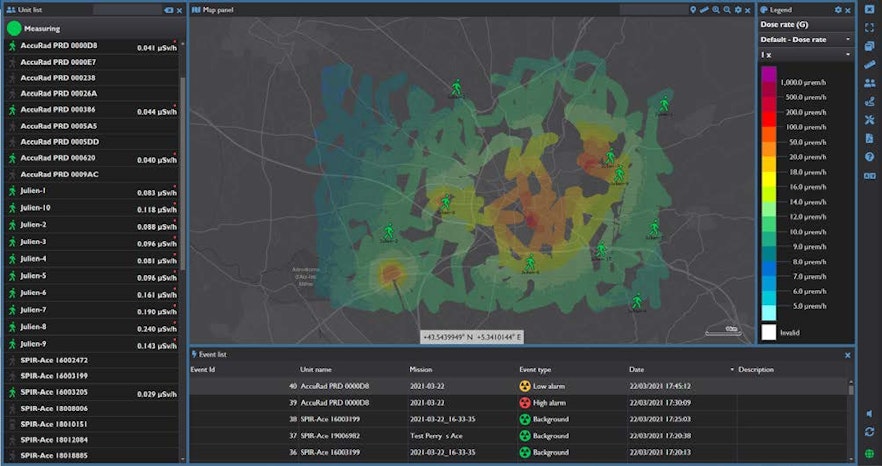Open the tools wrench icon in sidebar
This screenshot has width=882, height=466.
[869, 120]
